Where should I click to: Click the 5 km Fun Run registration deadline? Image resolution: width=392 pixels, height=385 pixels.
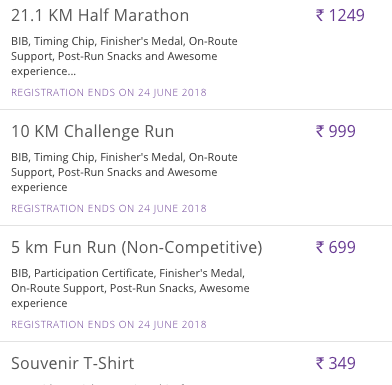pyautogui.click(x=109, y=324)
